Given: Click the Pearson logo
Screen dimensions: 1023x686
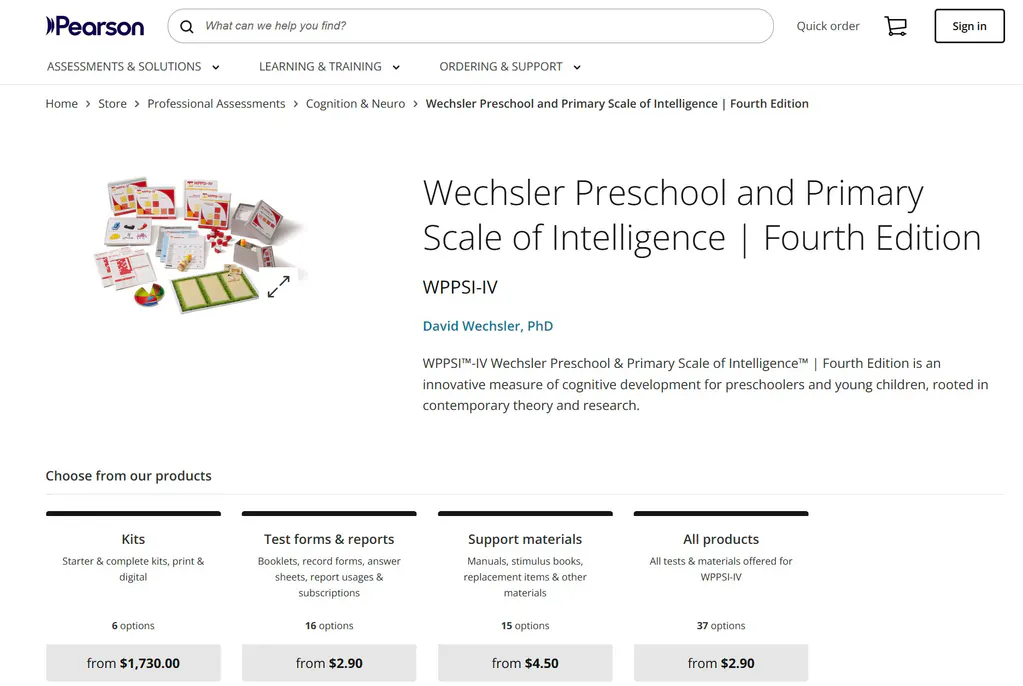Looking at the screenshot, I should pos(94,26).
